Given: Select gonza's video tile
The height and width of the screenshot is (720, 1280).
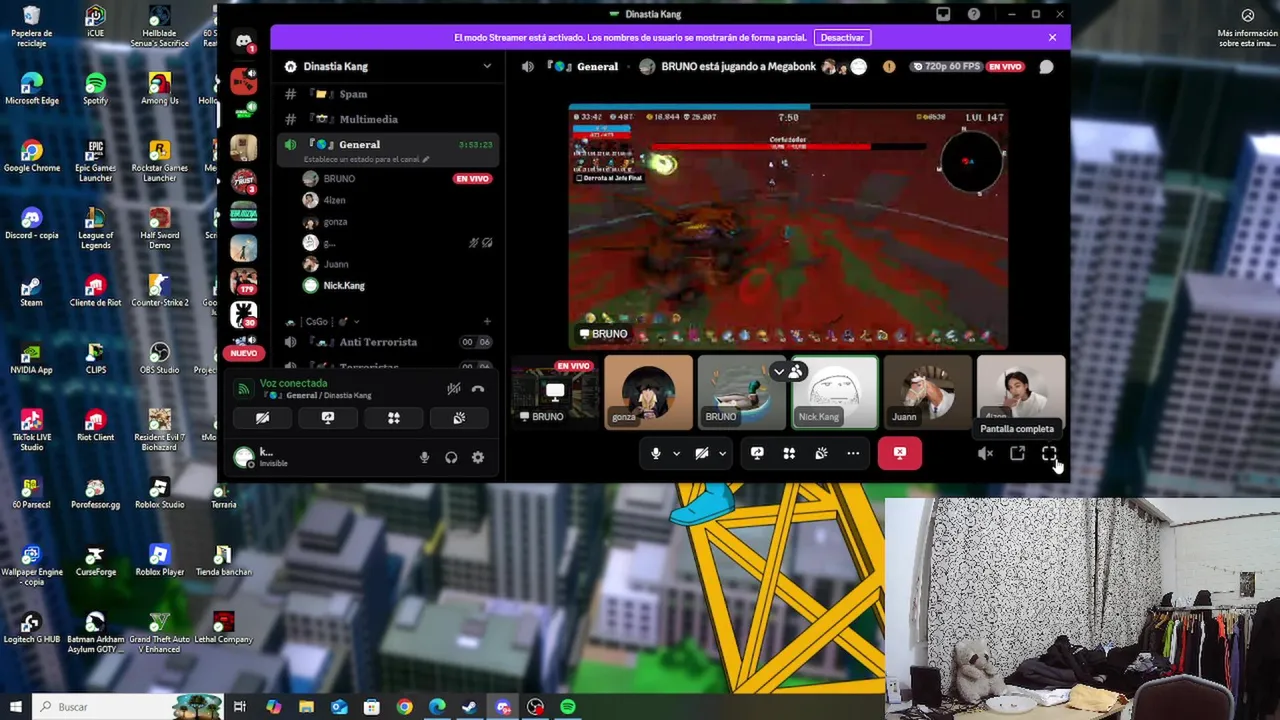Looking at the screenshot, I should pyautogui.click(x=648, y=393).
